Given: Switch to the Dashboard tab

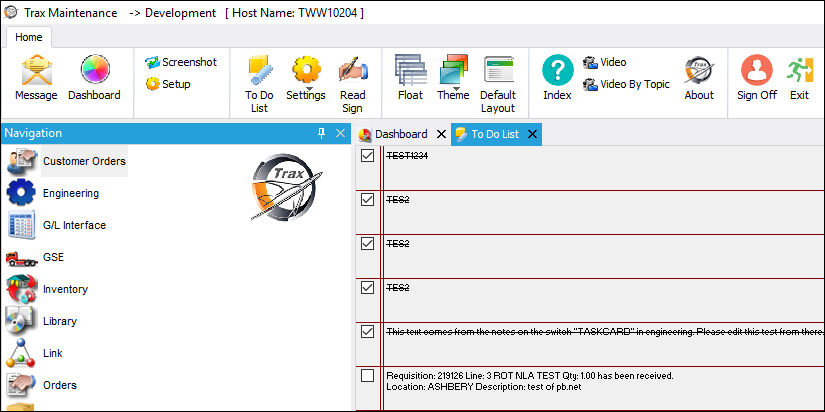Looking at the screenshot, I should point(401,134).
